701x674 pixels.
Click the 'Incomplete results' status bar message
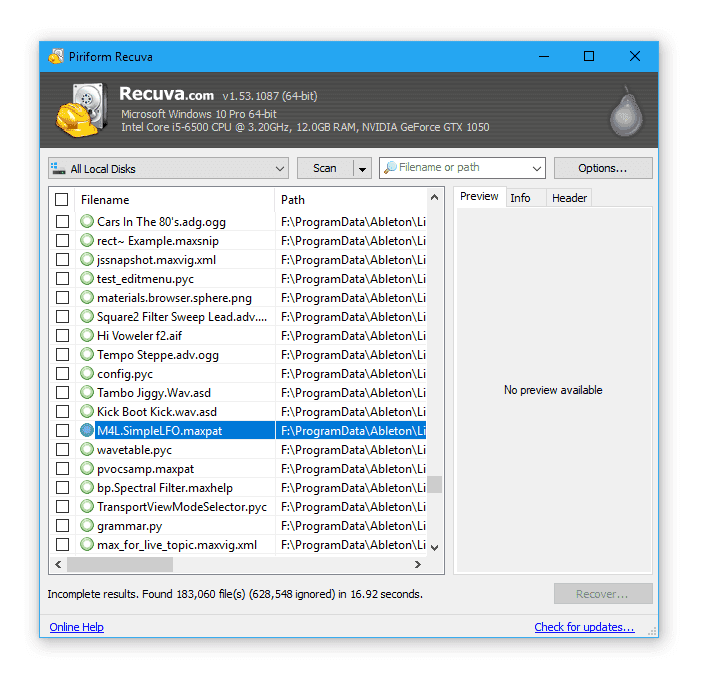click(x=235, y=594)
